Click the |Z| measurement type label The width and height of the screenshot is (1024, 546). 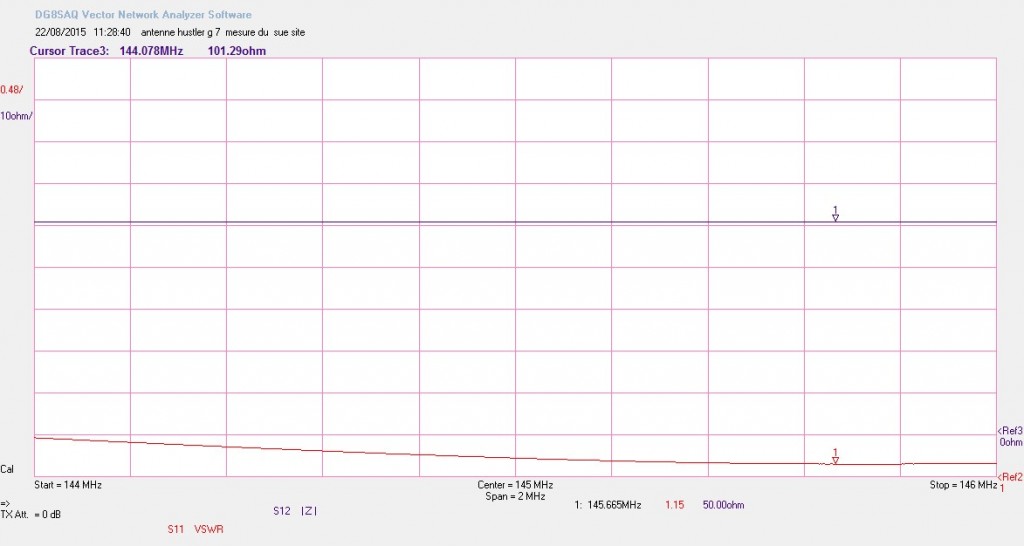click(x=309, y=511)
